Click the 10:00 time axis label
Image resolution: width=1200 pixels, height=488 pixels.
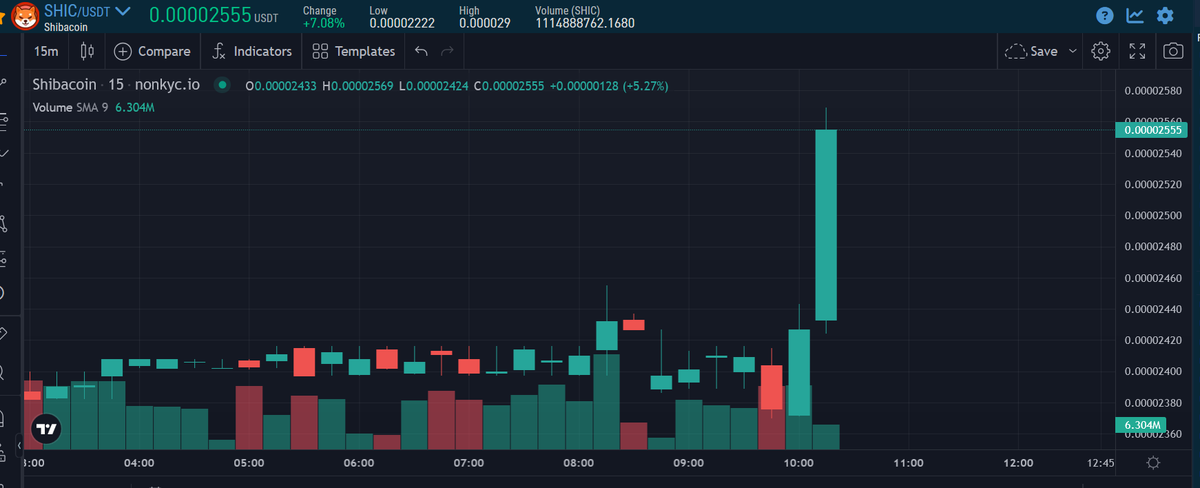pos(798,463)
